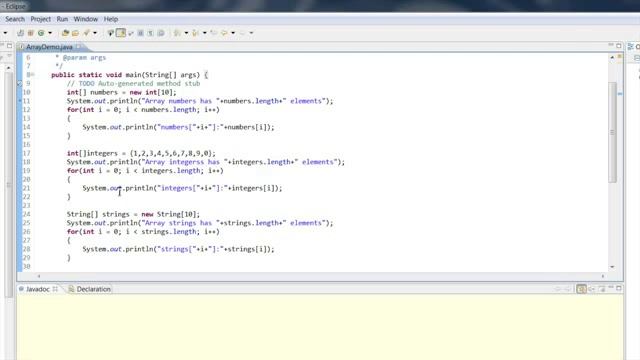The image size is (640, 360).
Task: Minimize the Javadoc view panel
Action: [x=611, y=287]
